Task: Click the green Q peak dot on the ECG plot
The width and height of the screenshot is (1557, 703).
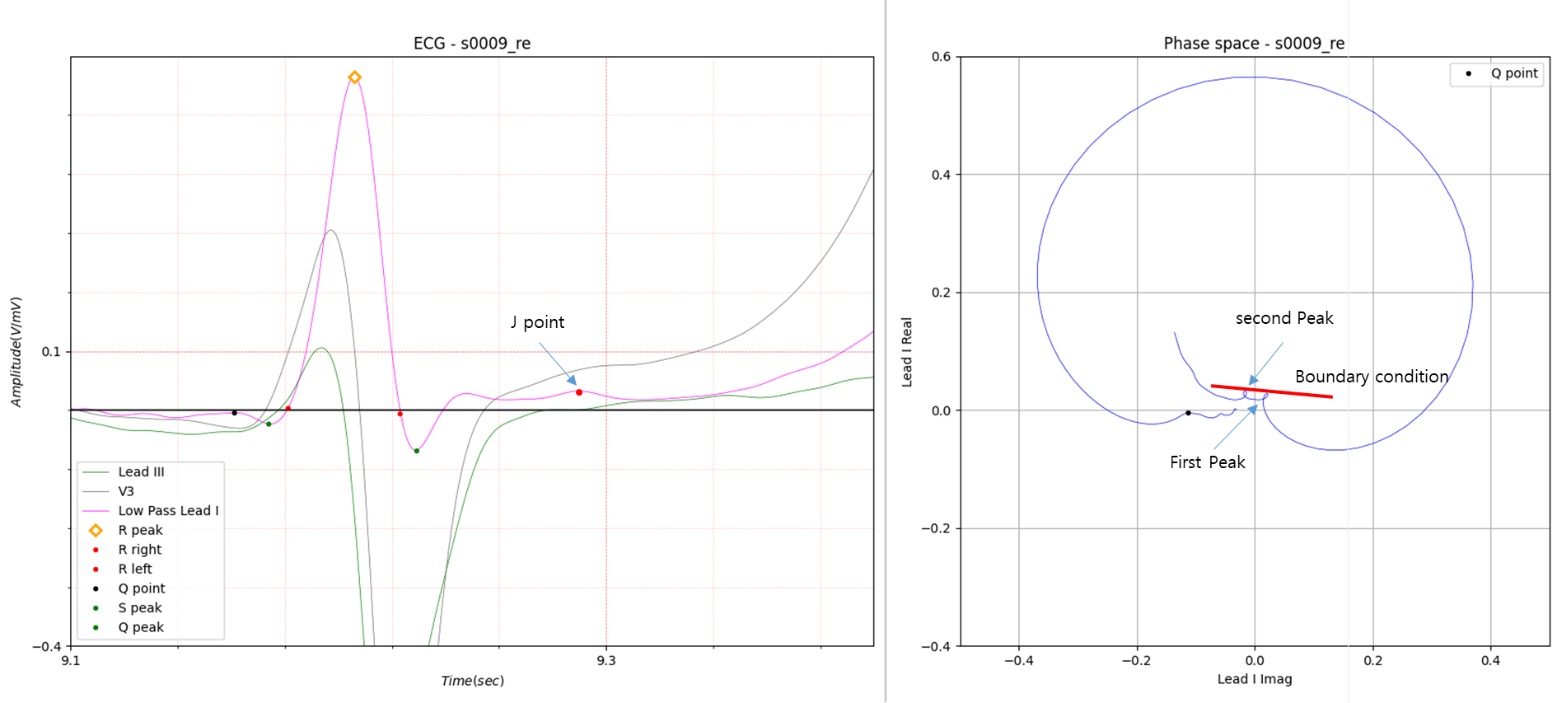Action: 268,424
